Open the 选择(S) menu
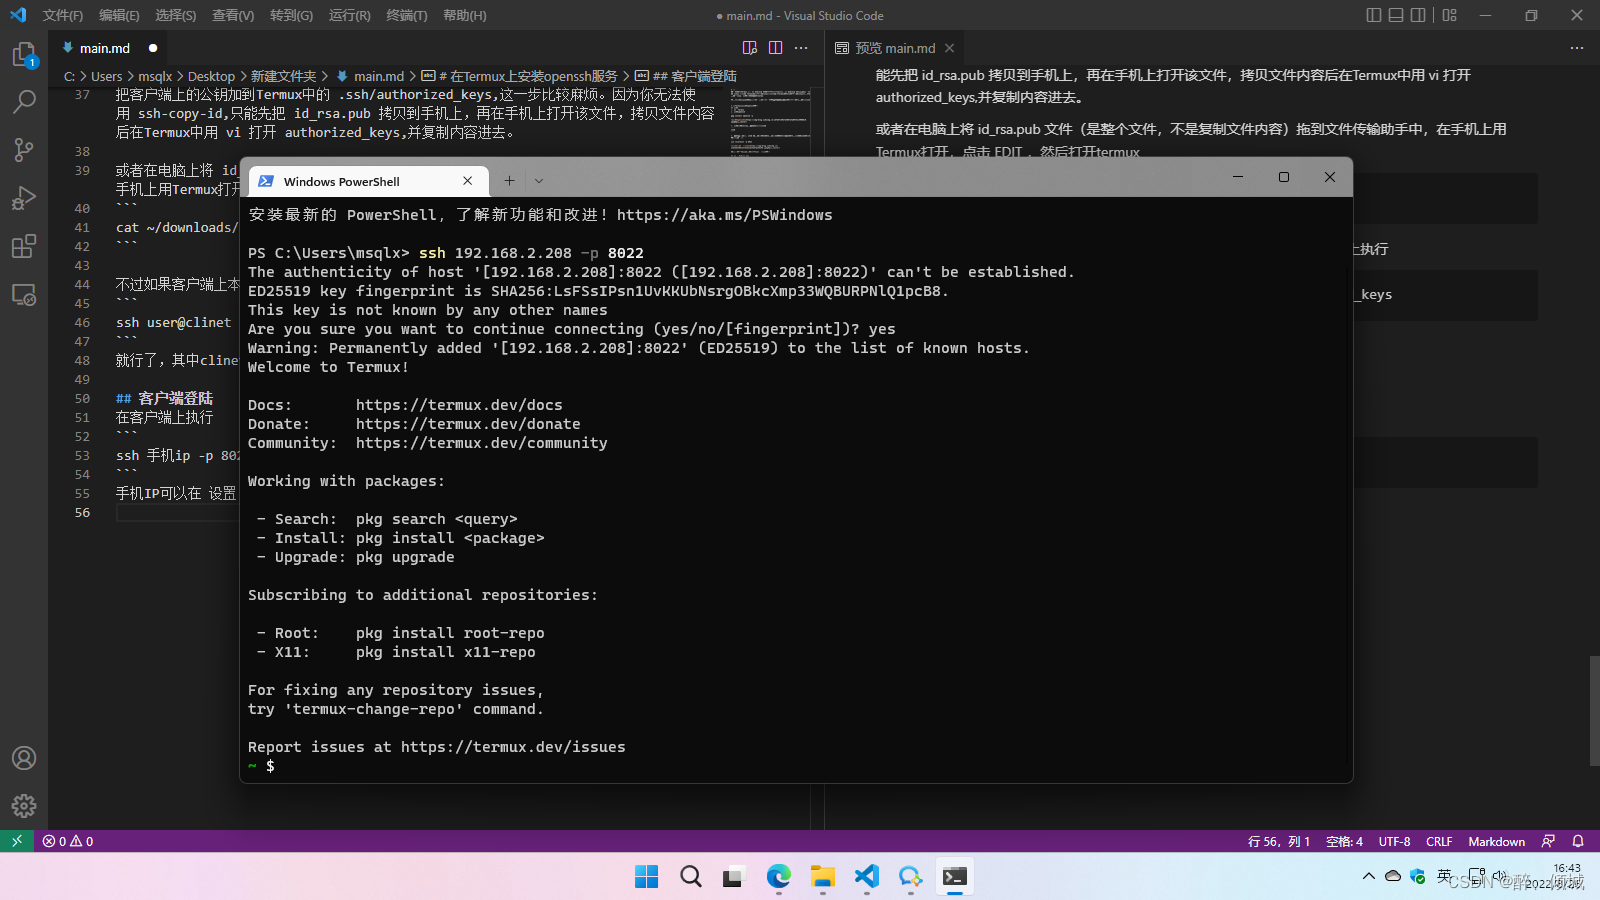The image size is (1600, 900). [x=176, y=15]
